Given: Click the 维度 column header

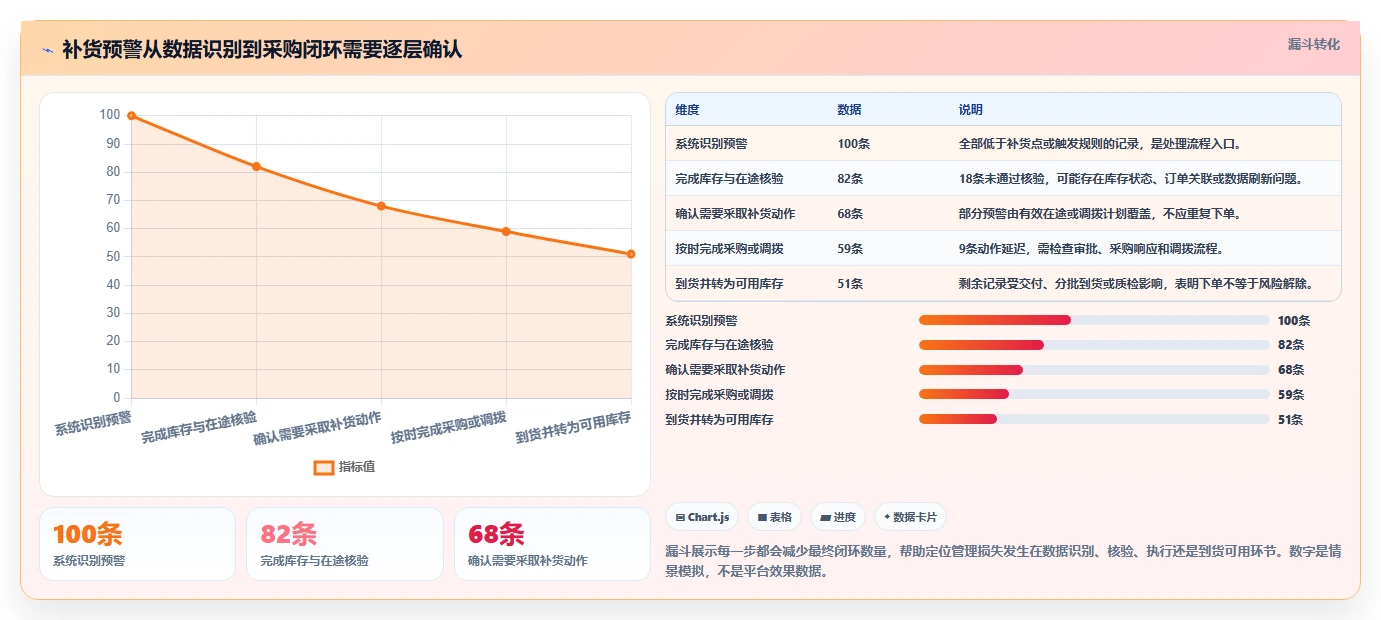Looking at the screenshot, I should point(687,110).
